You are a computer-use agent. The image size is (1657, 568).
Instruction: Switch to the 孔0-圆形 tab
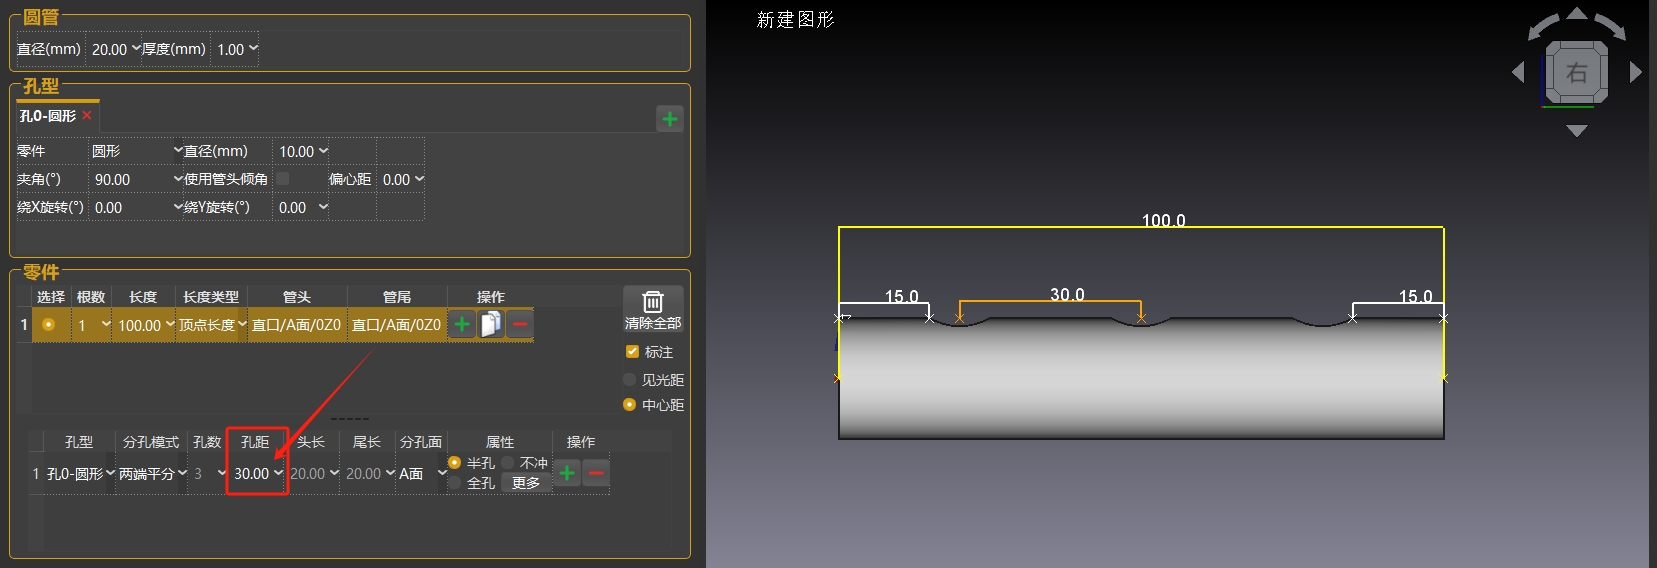[x=48, y=116]
